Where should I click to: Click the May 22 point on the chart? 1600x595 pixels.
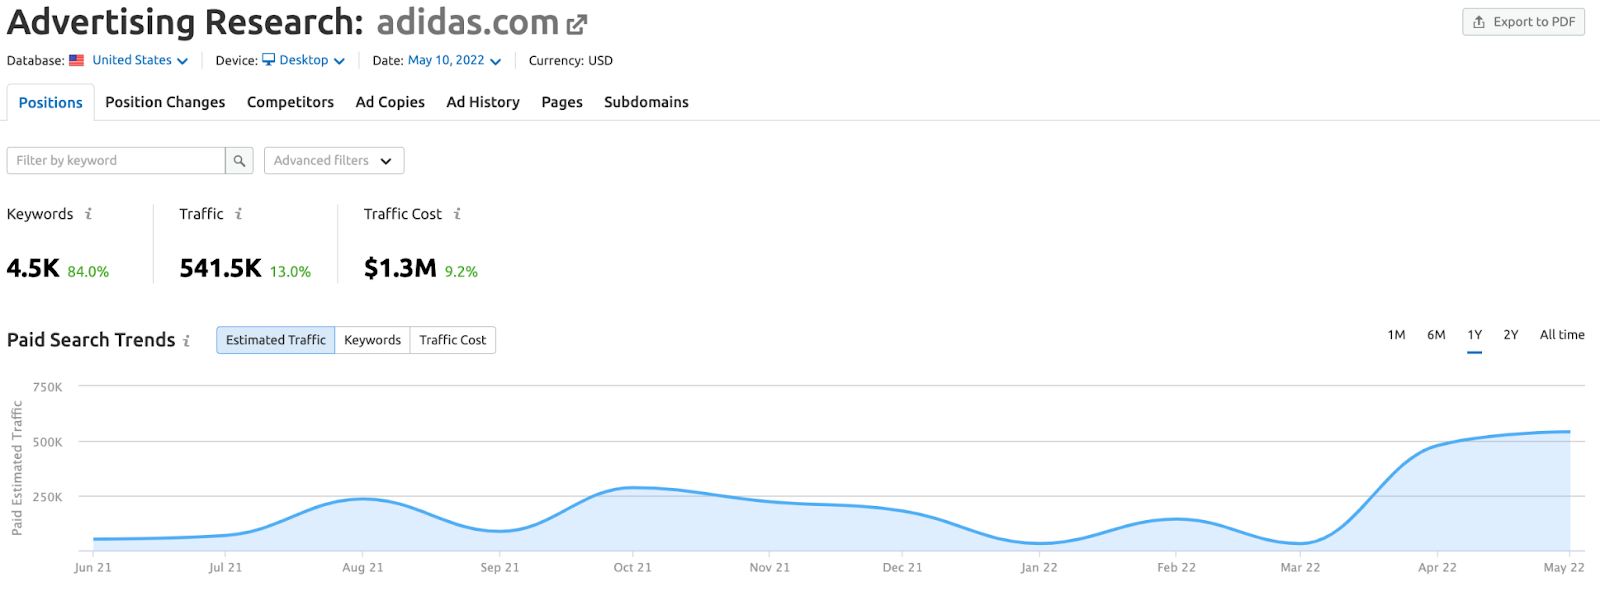(1569, 432)
